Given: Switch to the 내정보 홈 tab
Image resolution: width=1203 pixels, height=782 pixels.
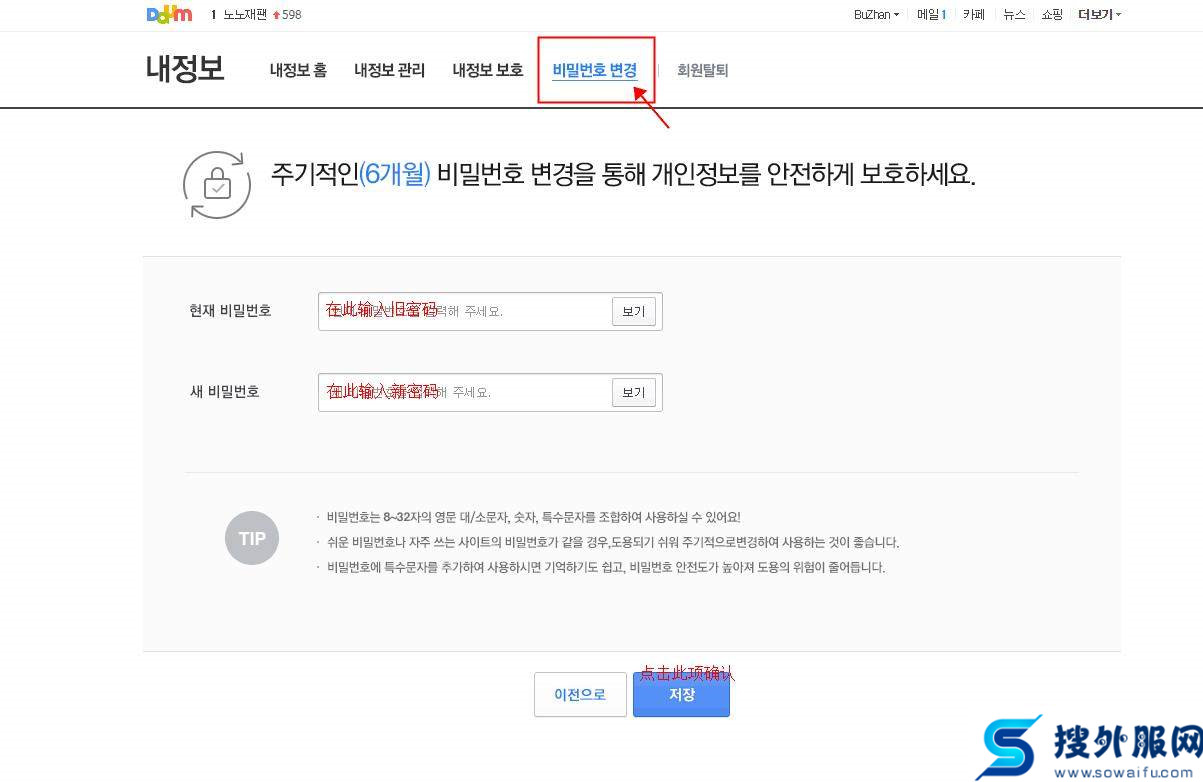Looking at the screenshot, I should [298, 70].
